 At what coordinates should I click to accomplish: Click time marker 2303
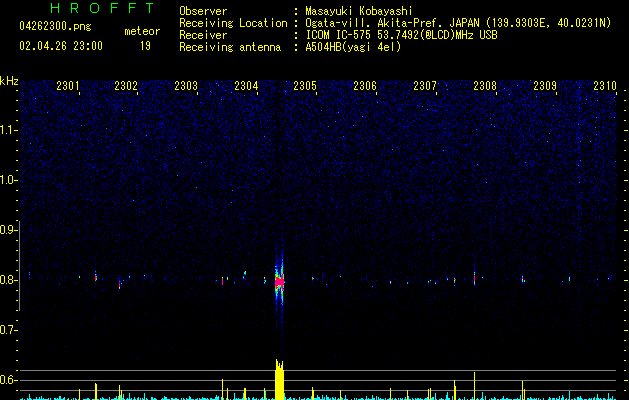tap(186, 86)
